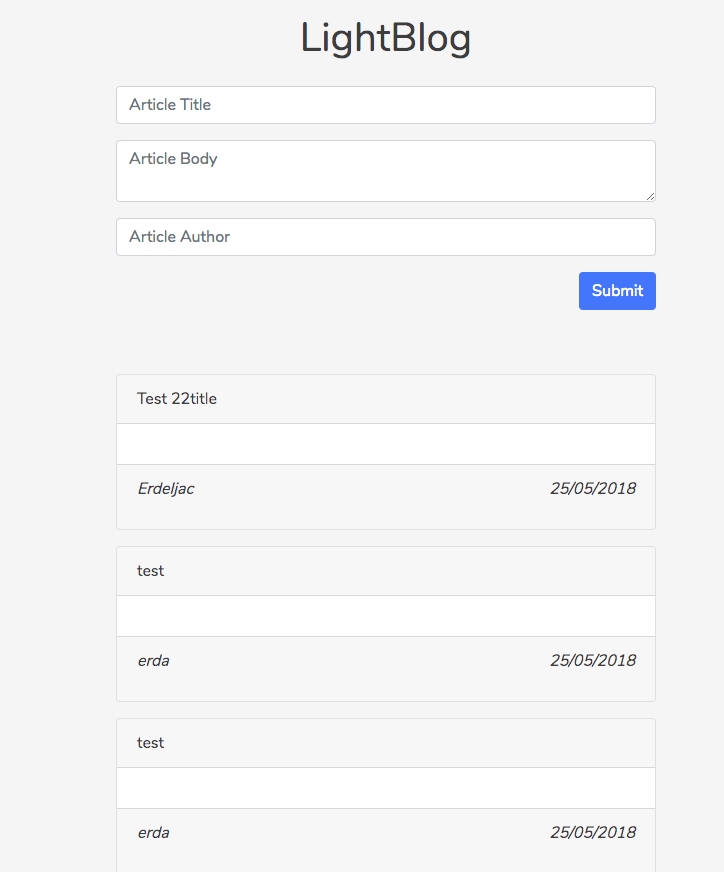Select the middle article's "test" title
The height and width of the screenshot is (872, 724).
point(151,571)
